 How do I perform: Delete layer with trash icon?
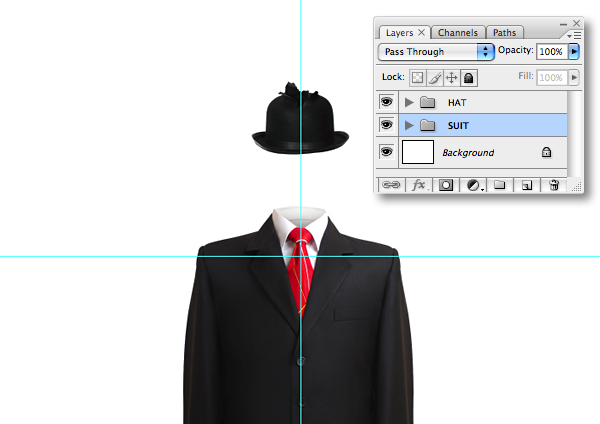coord(554,185)
